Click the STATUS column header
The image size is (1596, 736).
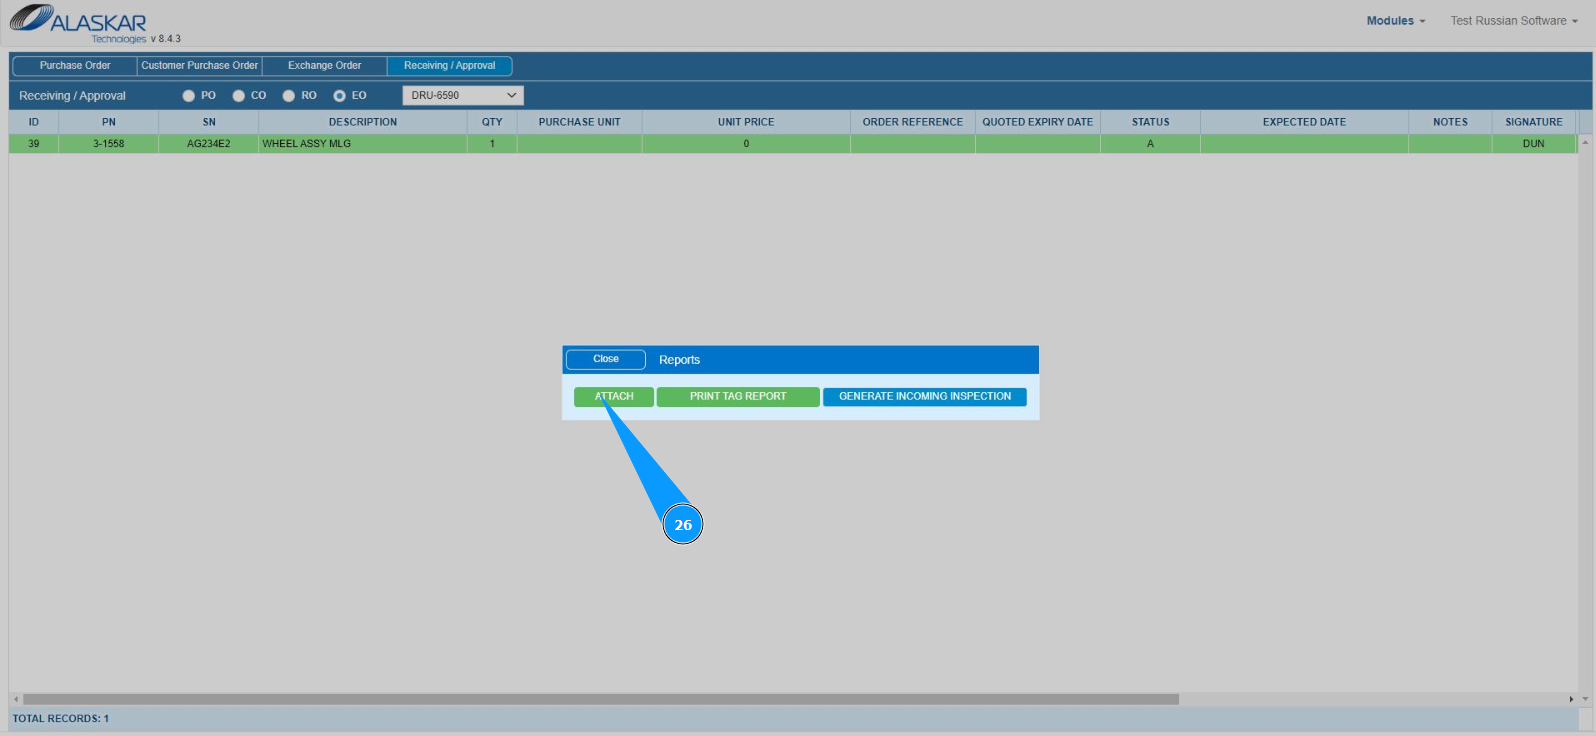1151,122
